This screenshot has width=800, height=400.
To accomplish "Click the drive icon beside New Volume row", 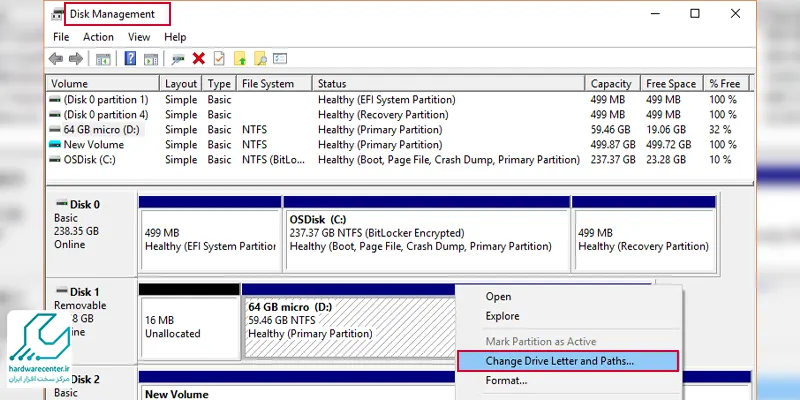I will coord(55,145).
